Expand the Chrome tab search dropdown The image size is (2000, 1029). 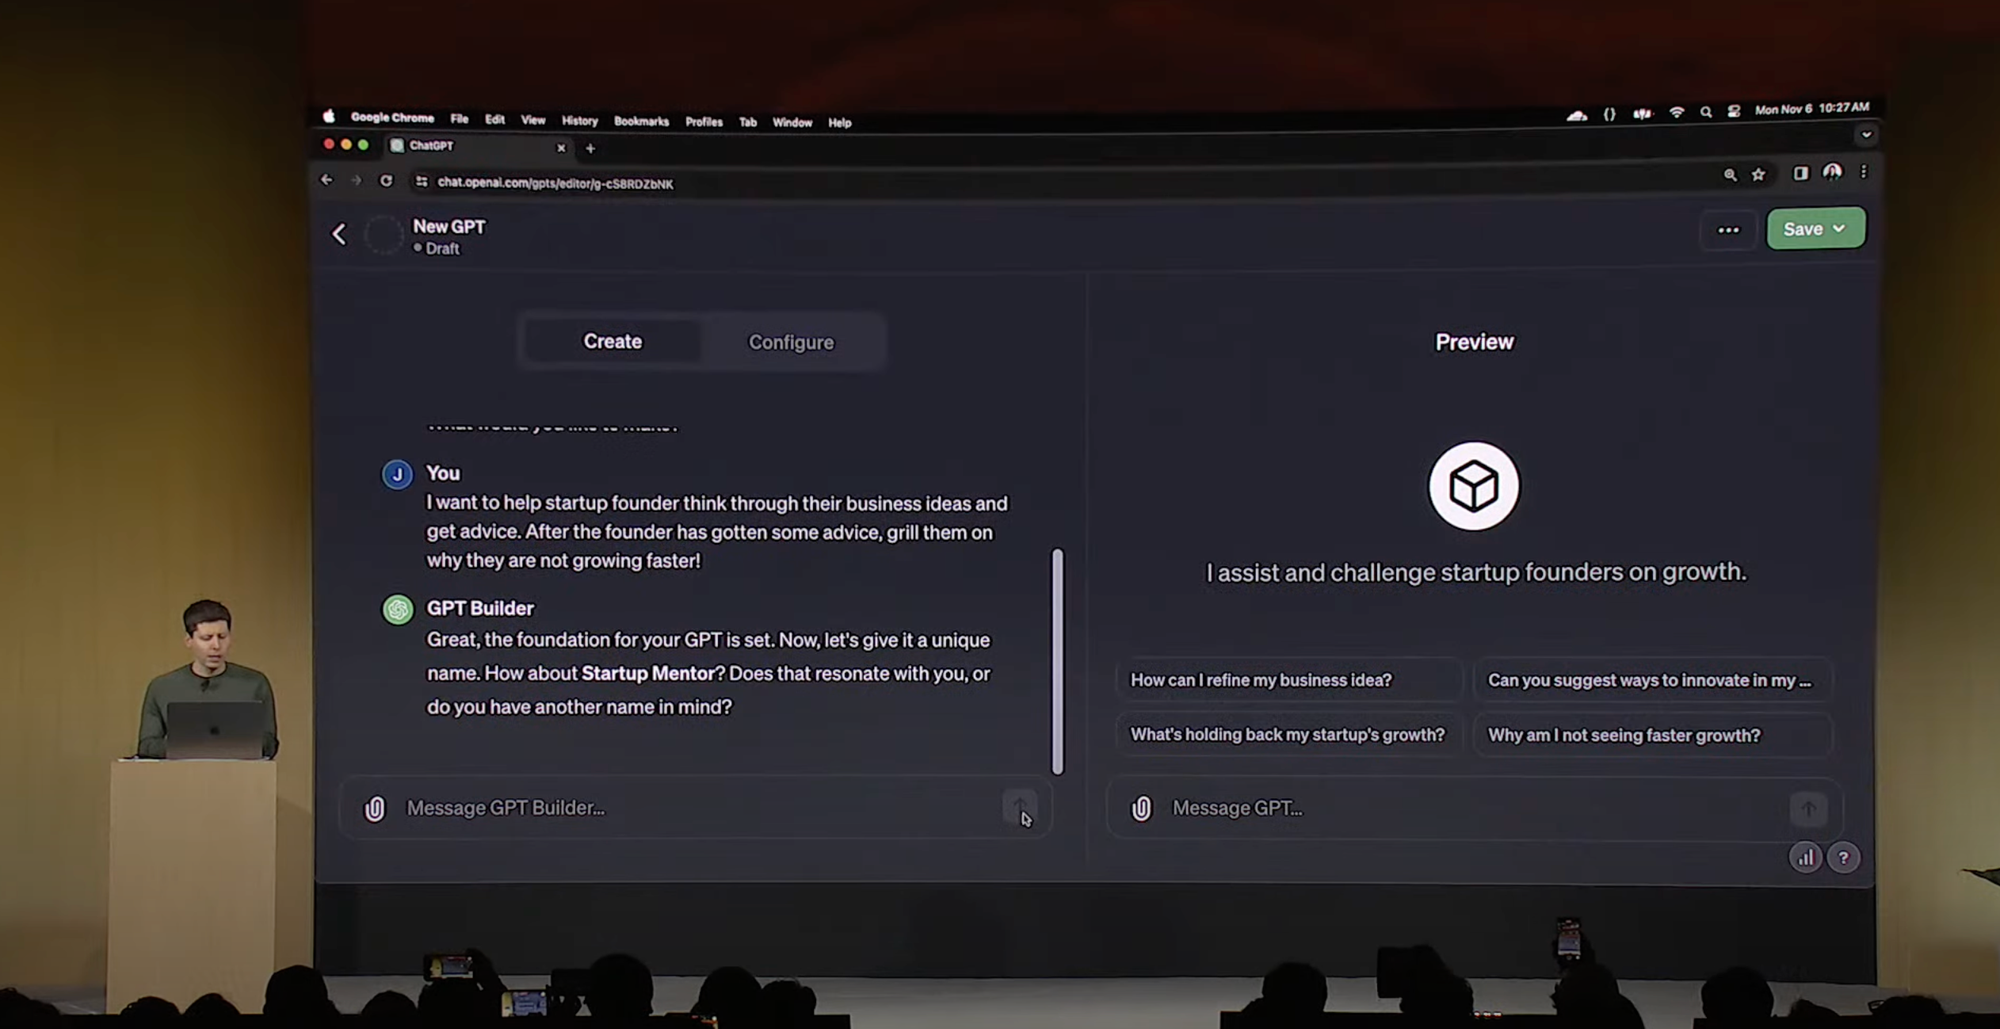[x=1866, y=134]
